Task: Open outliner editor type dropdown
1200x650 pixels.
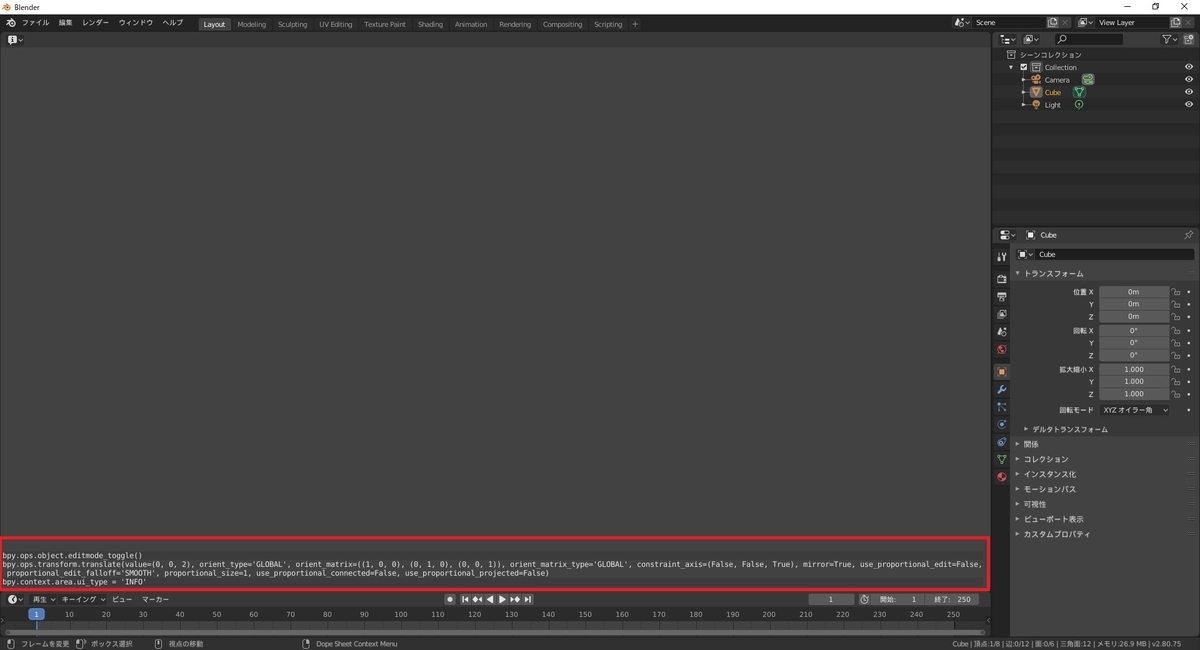Action: 1008,39
